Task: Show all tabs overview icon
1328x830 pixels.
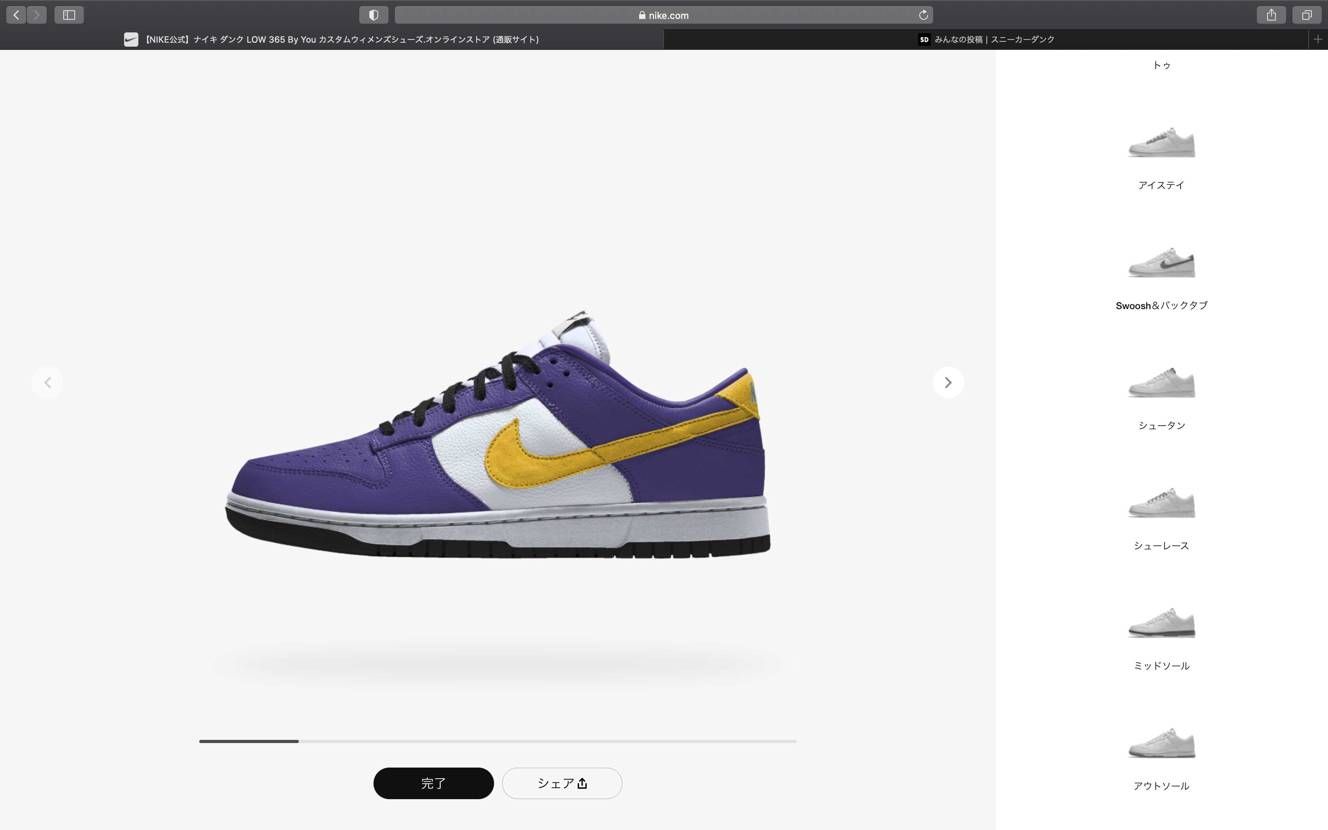Action: (x=1306, y=15)
